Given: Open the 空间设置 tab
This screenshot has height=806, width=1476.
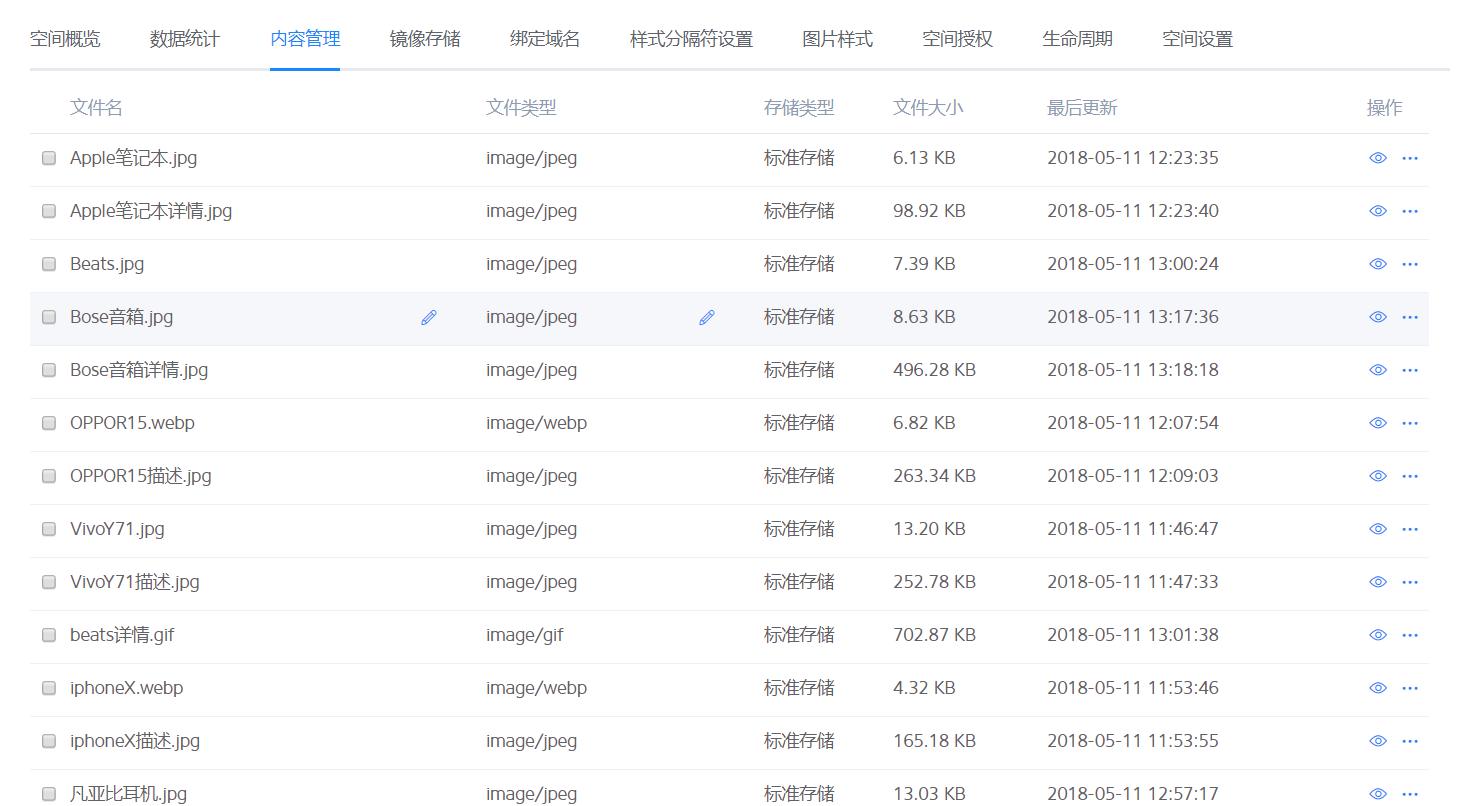Looking at the screenshot, I should click(1198, 39).
